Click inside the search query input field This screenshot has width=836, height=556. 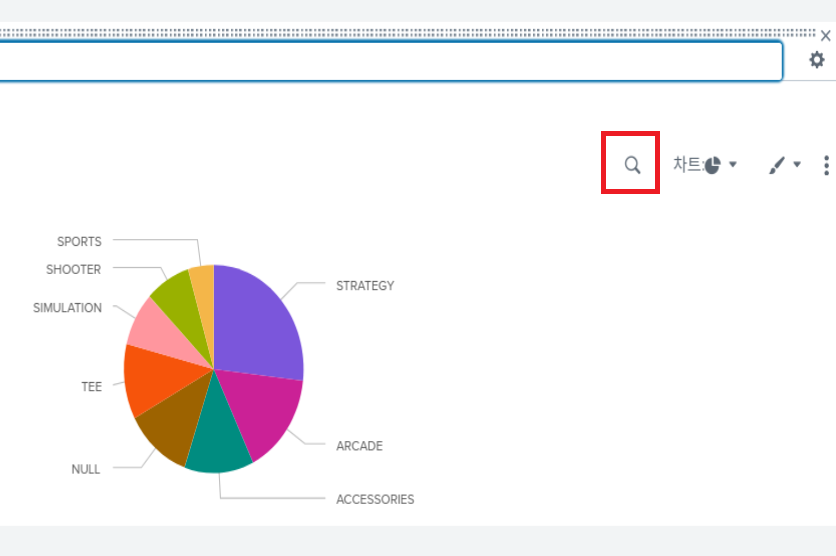click(x=390, y=61)
